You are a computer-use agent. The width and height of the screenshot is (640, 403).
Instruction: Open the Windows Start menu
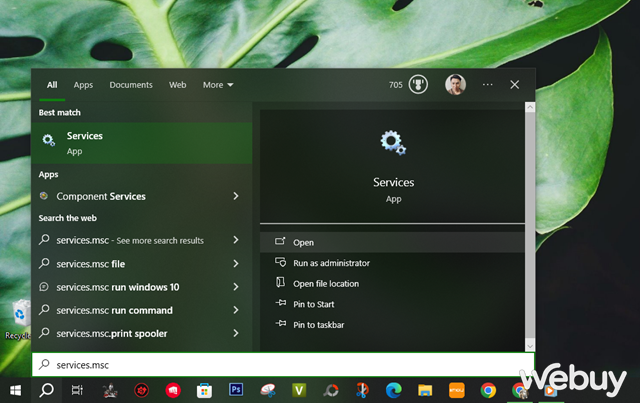click(16, 391)
